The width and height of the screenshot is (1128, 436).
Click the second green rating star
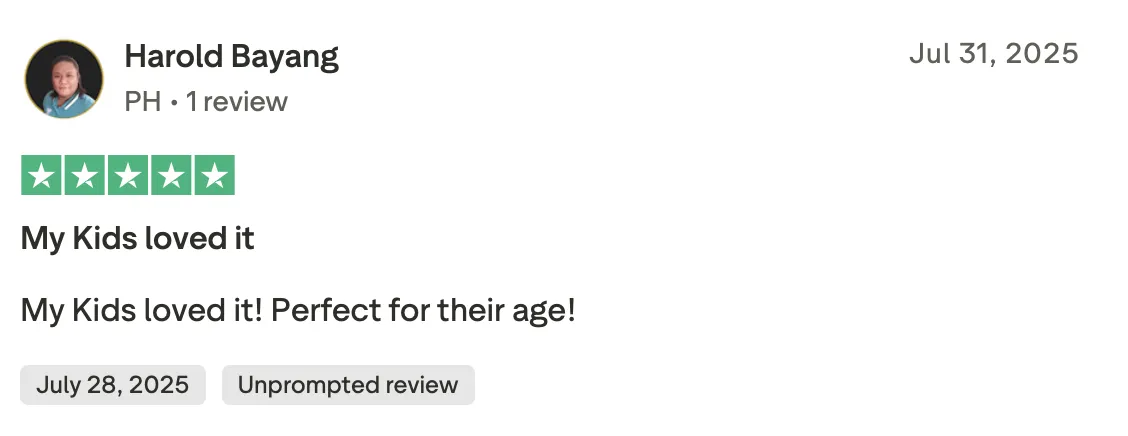pos(85,175)
